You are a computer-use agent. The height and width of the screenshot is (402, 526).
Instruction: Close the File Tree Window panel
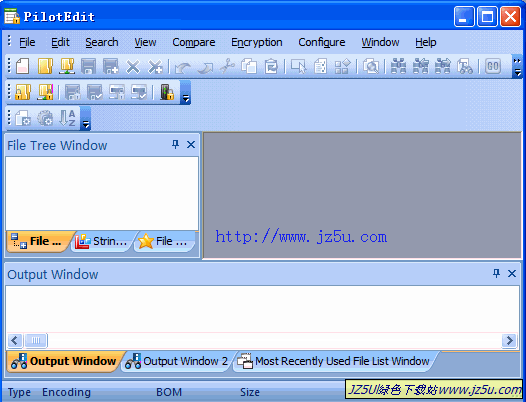(191, 145)
